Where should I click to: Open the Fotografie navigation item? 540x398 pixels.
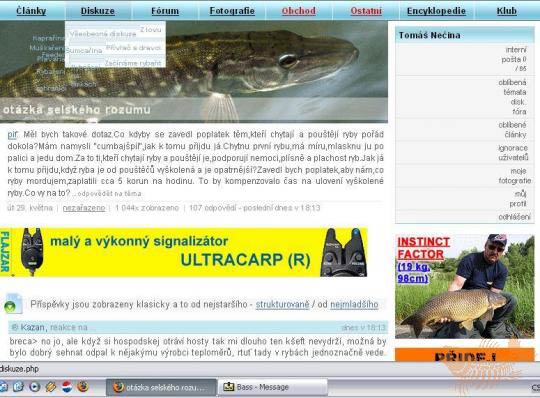pos(232,11)
